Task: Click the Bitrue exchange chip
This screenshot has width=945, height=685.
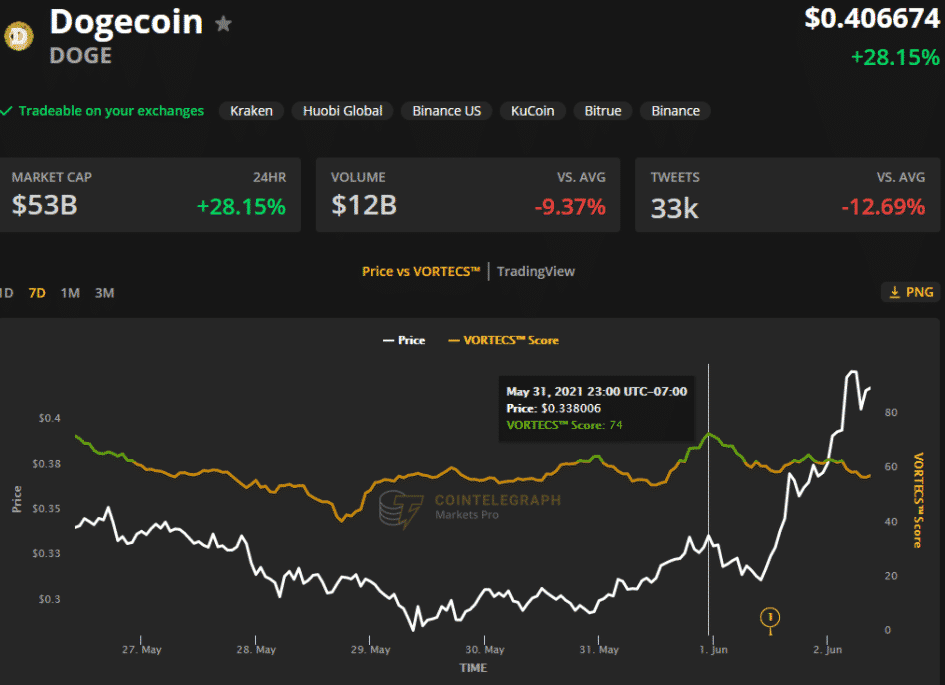Action: 603,111
